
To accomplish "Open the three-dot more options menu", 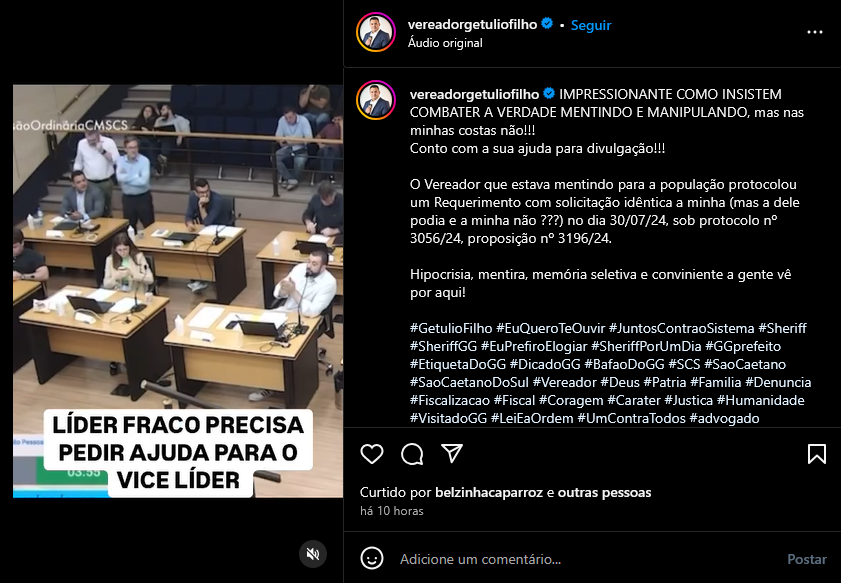I will [815, 32].
